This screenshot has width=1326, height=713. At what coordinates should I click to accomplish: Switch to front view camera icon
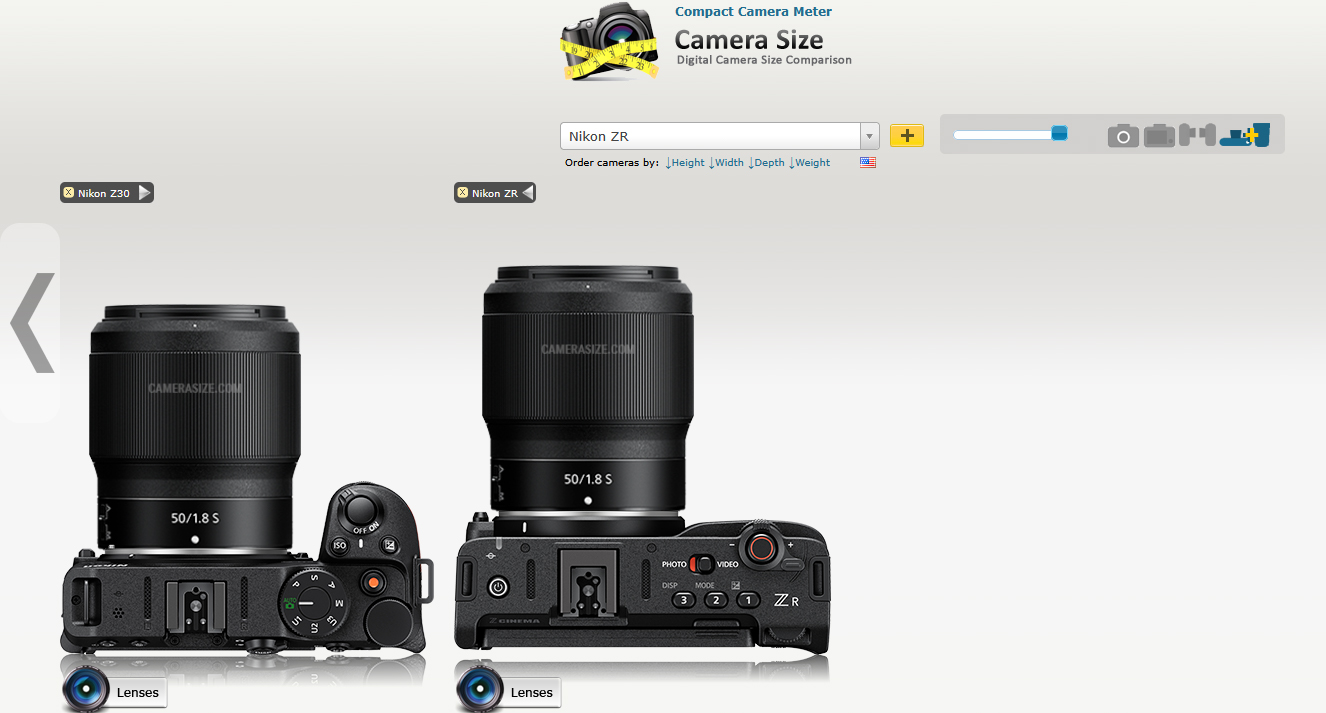click(1123, 135)
